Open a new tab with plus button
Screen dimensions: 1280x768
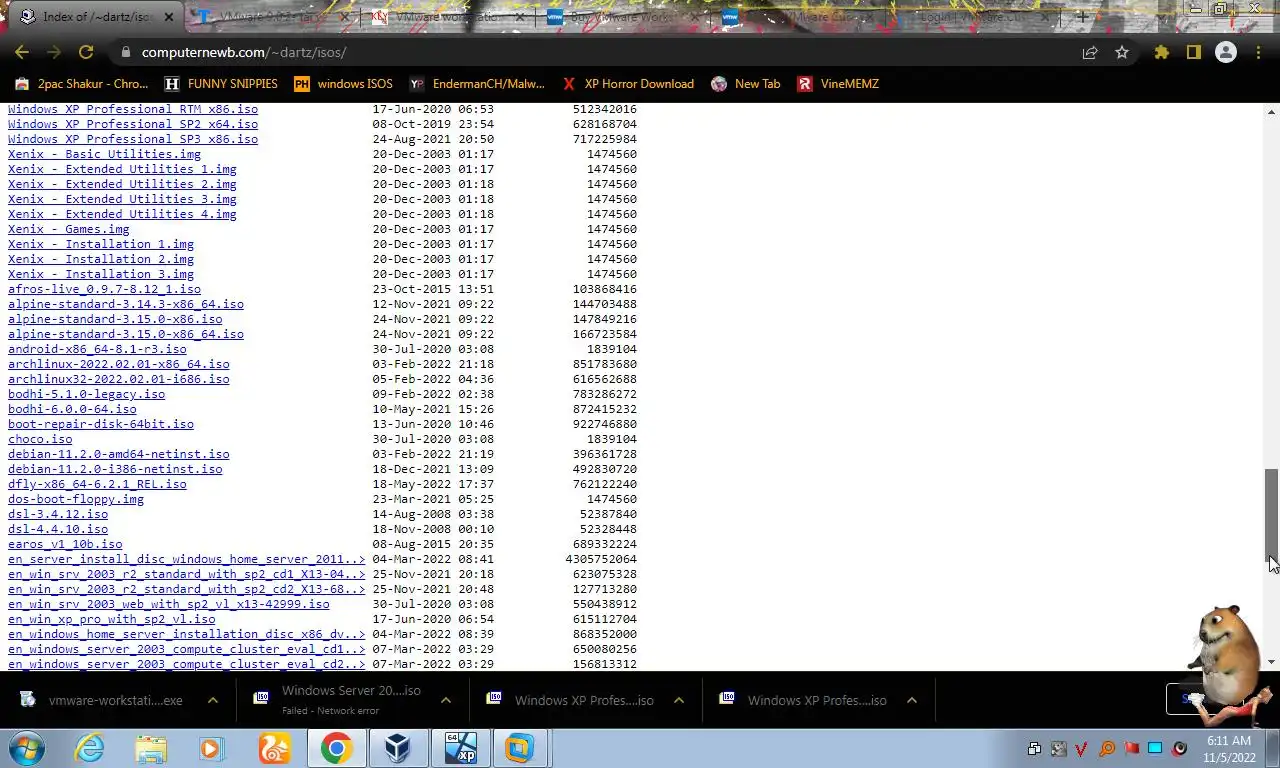click(x=1082, y=17)
